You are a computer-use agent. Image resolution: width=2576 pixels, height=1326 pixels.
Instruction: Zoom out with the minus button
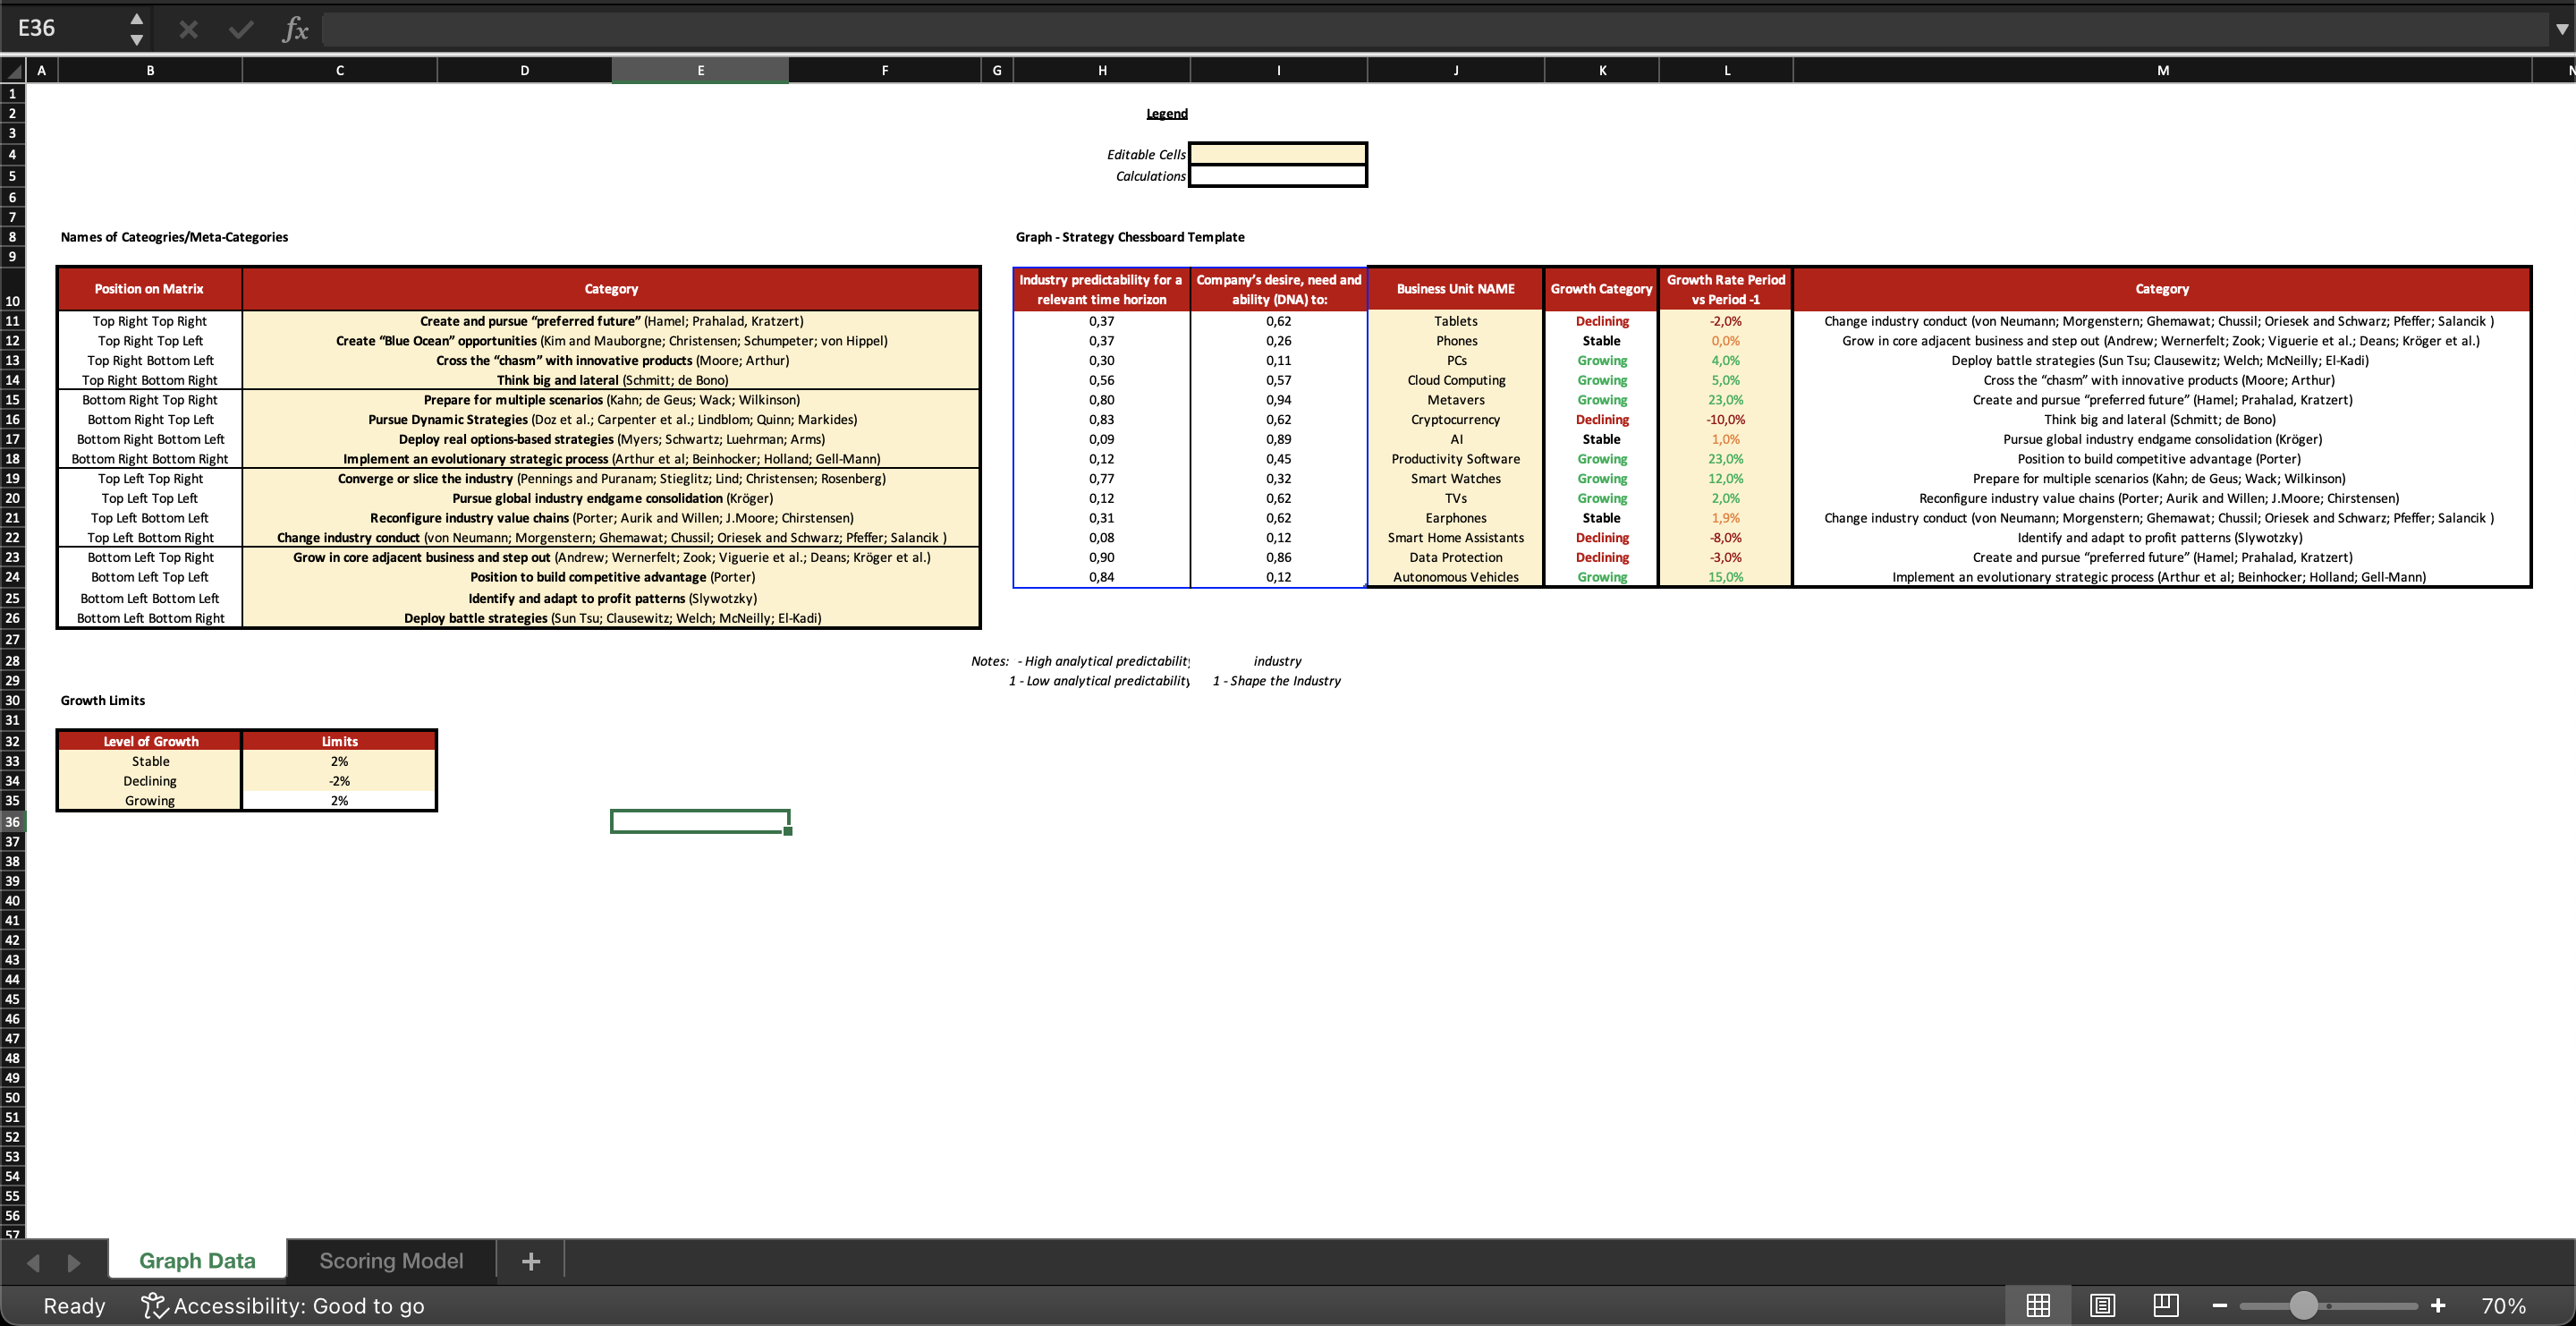2219,1305
